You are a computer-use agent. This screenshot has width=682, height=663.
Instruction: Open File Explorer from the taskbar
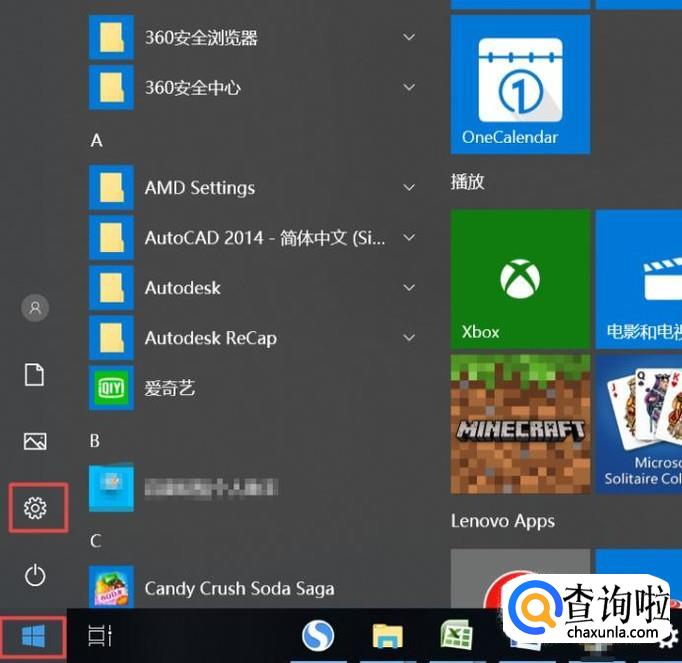(x=388, y=636)
